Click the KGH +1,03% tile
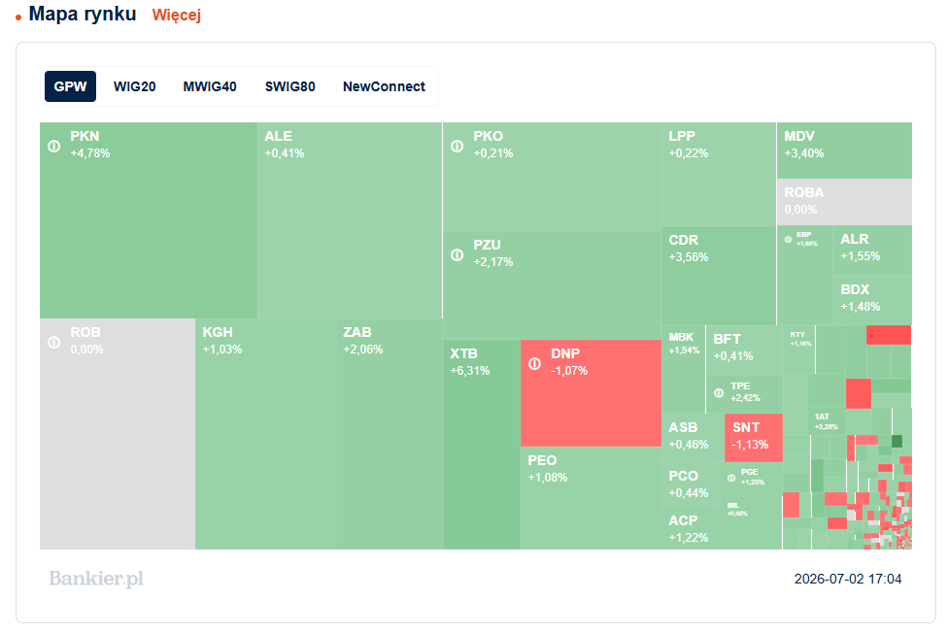The height and width of the screenshot is (633, 948). coord(265,433)
